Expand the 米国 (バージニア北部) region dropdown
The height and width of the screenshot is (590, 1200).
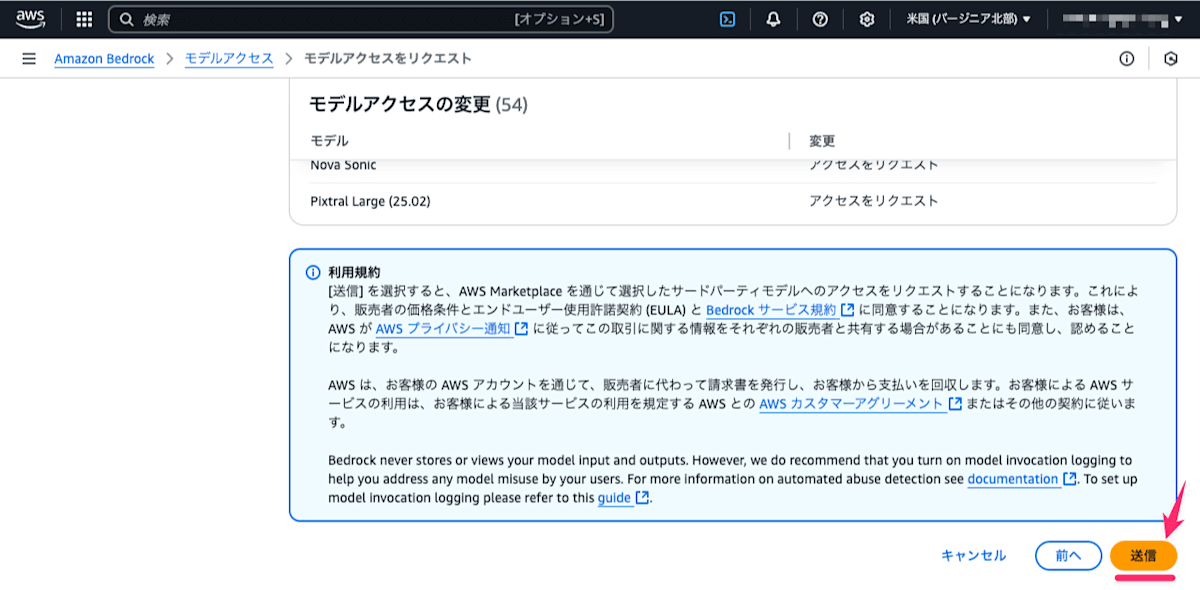click(968, 19)
